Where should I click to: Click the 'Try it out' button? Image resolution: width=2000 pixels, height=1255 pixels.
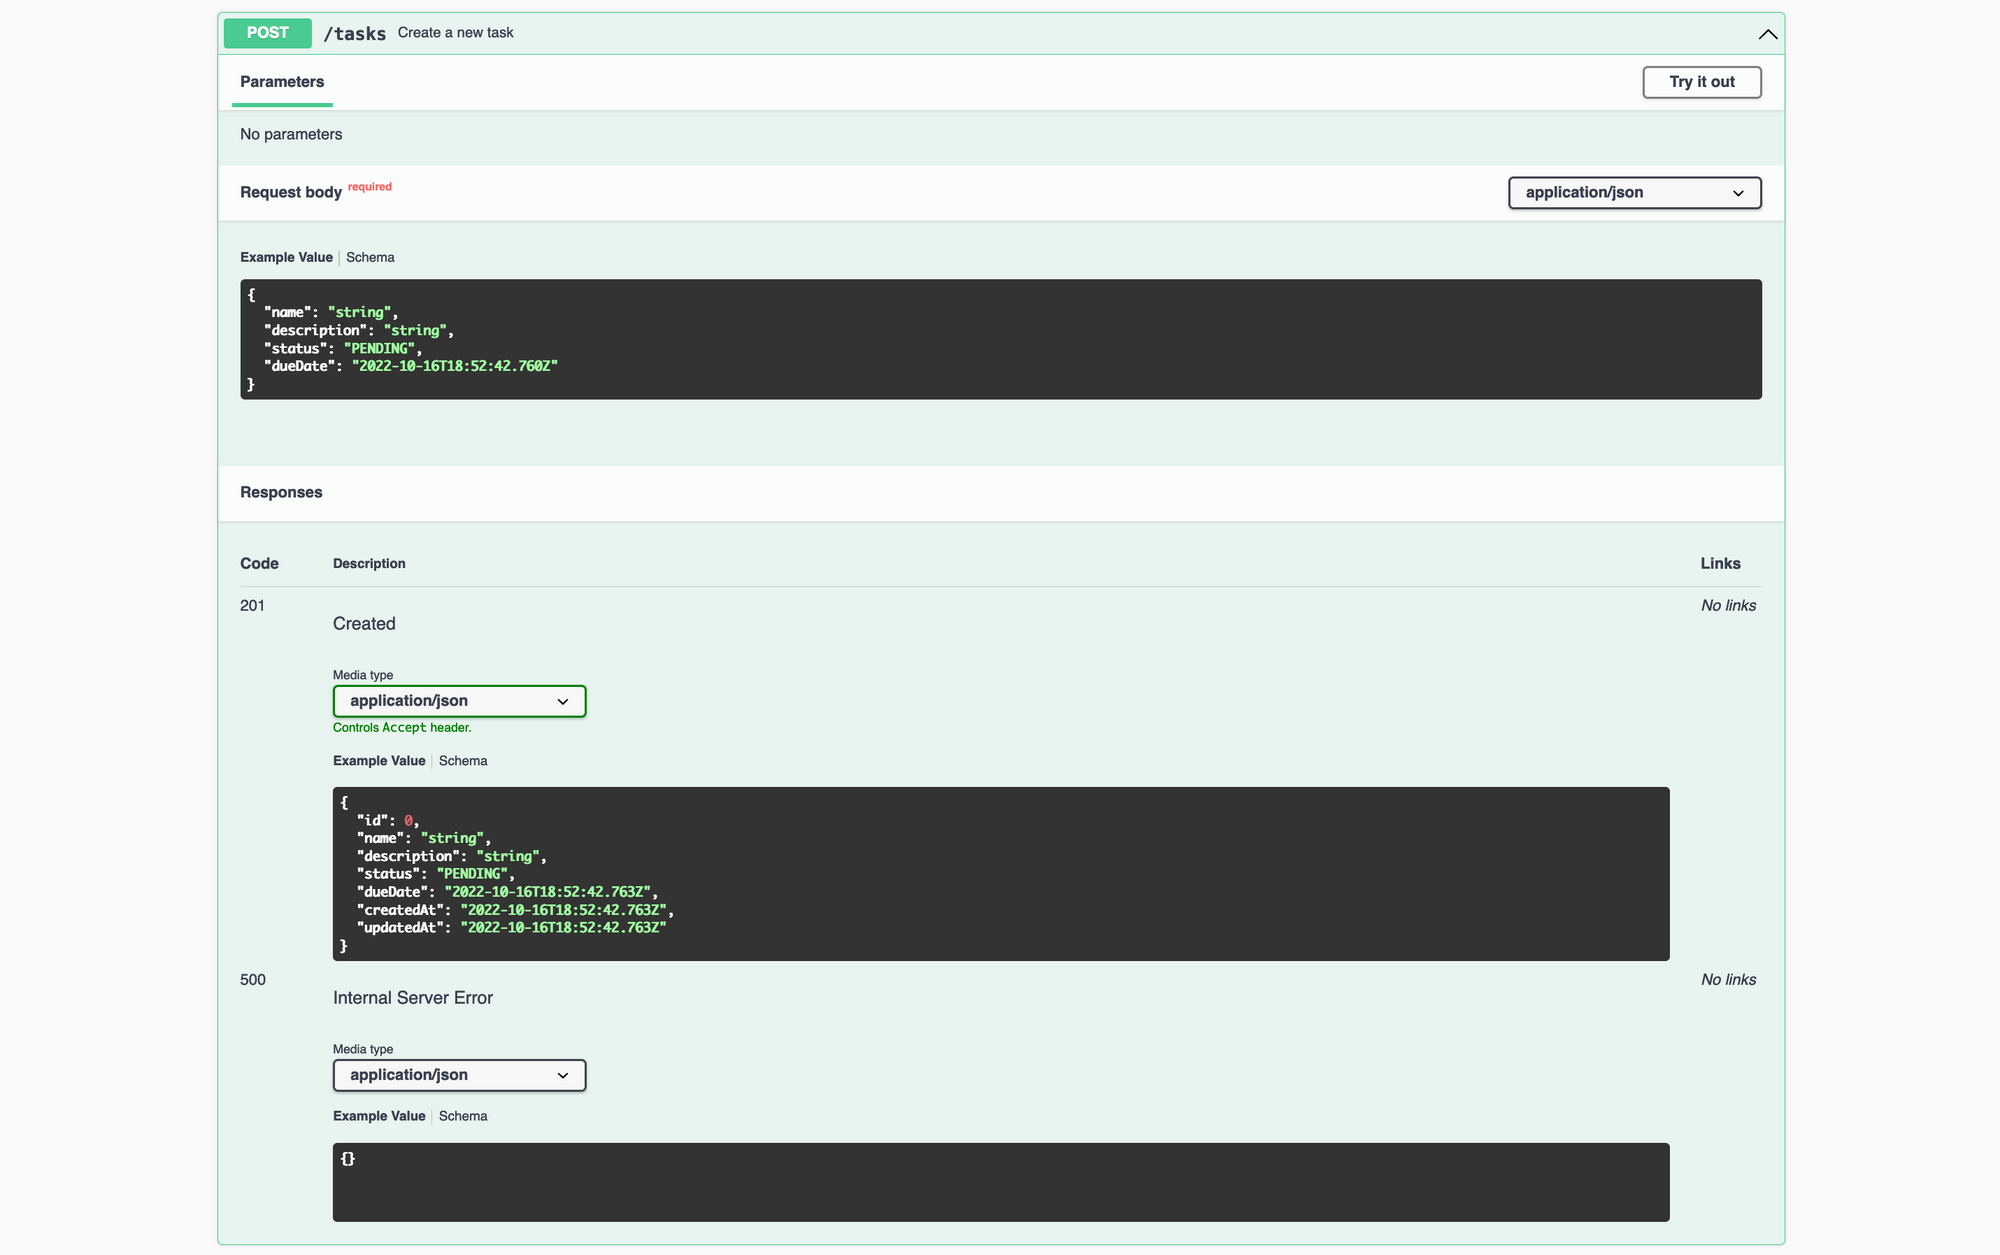(1701, 81)
